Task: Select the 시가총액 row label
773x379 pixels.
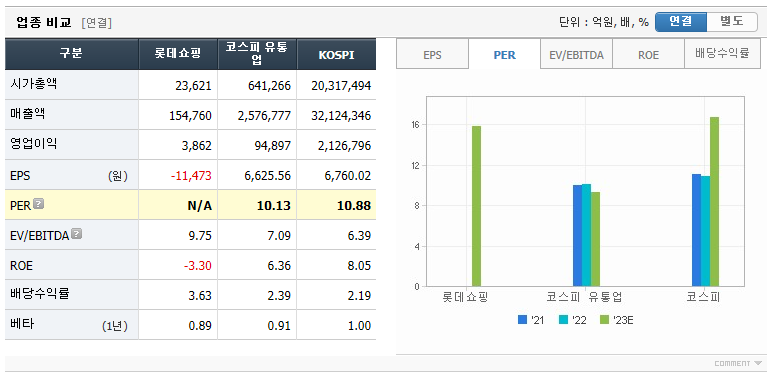Action: click(34, 84)
